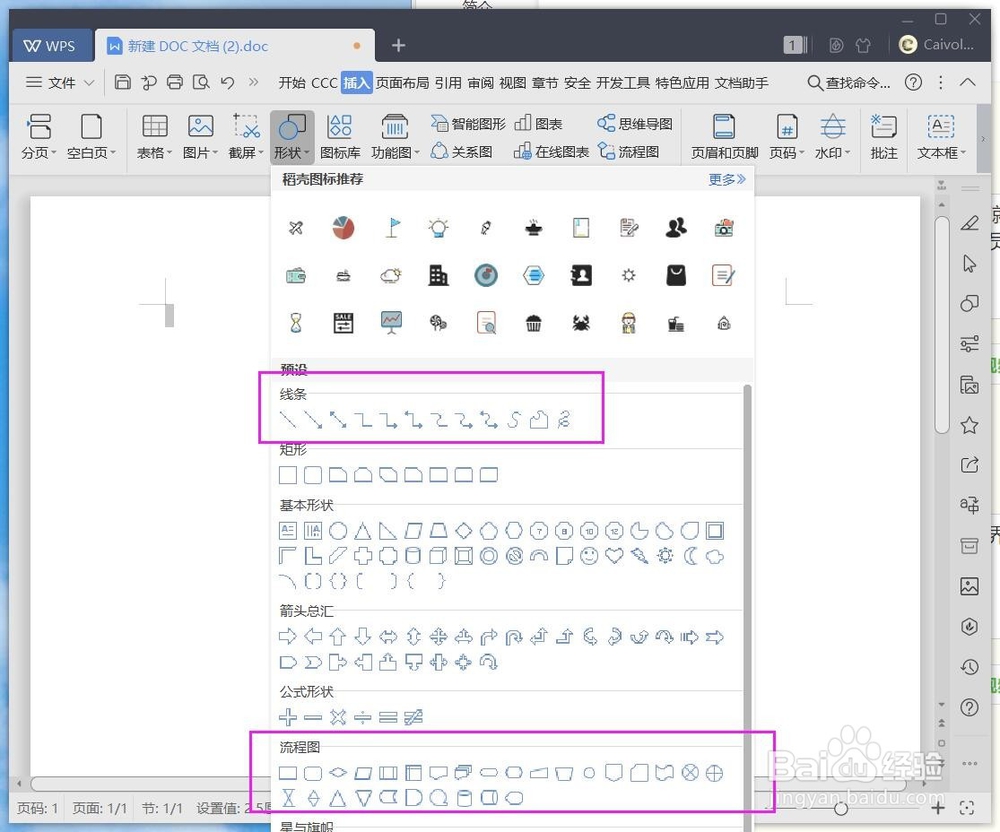Insert an 在线图表 online chart
This screenshot has height=832, width=1000.
pos(551,152)
